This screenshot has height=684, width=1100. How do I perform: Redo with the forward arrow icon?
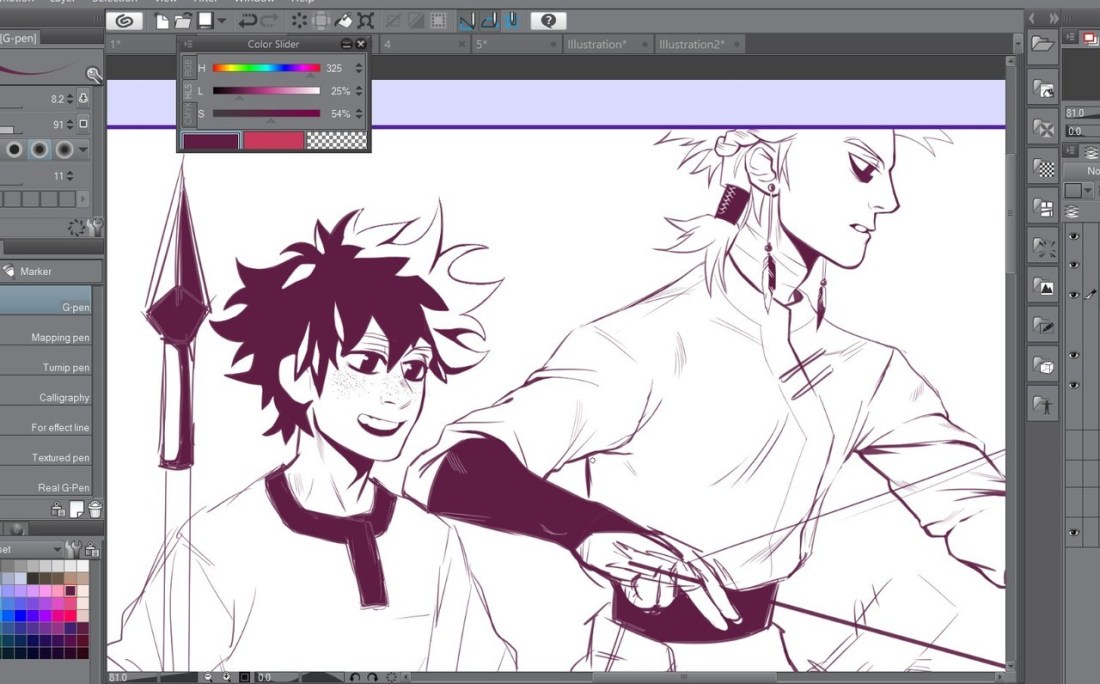pos(269,21)
